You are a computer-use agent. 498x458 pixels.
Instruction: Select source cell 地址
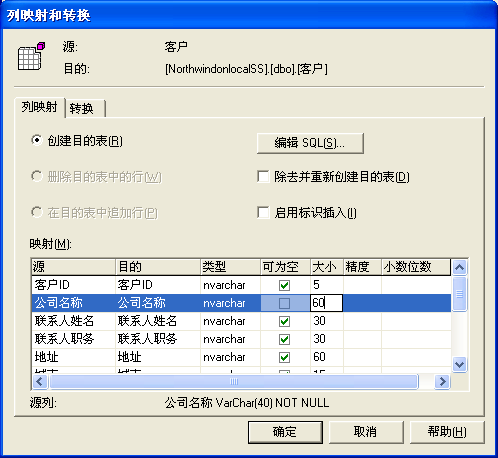(x=74, y=357)
